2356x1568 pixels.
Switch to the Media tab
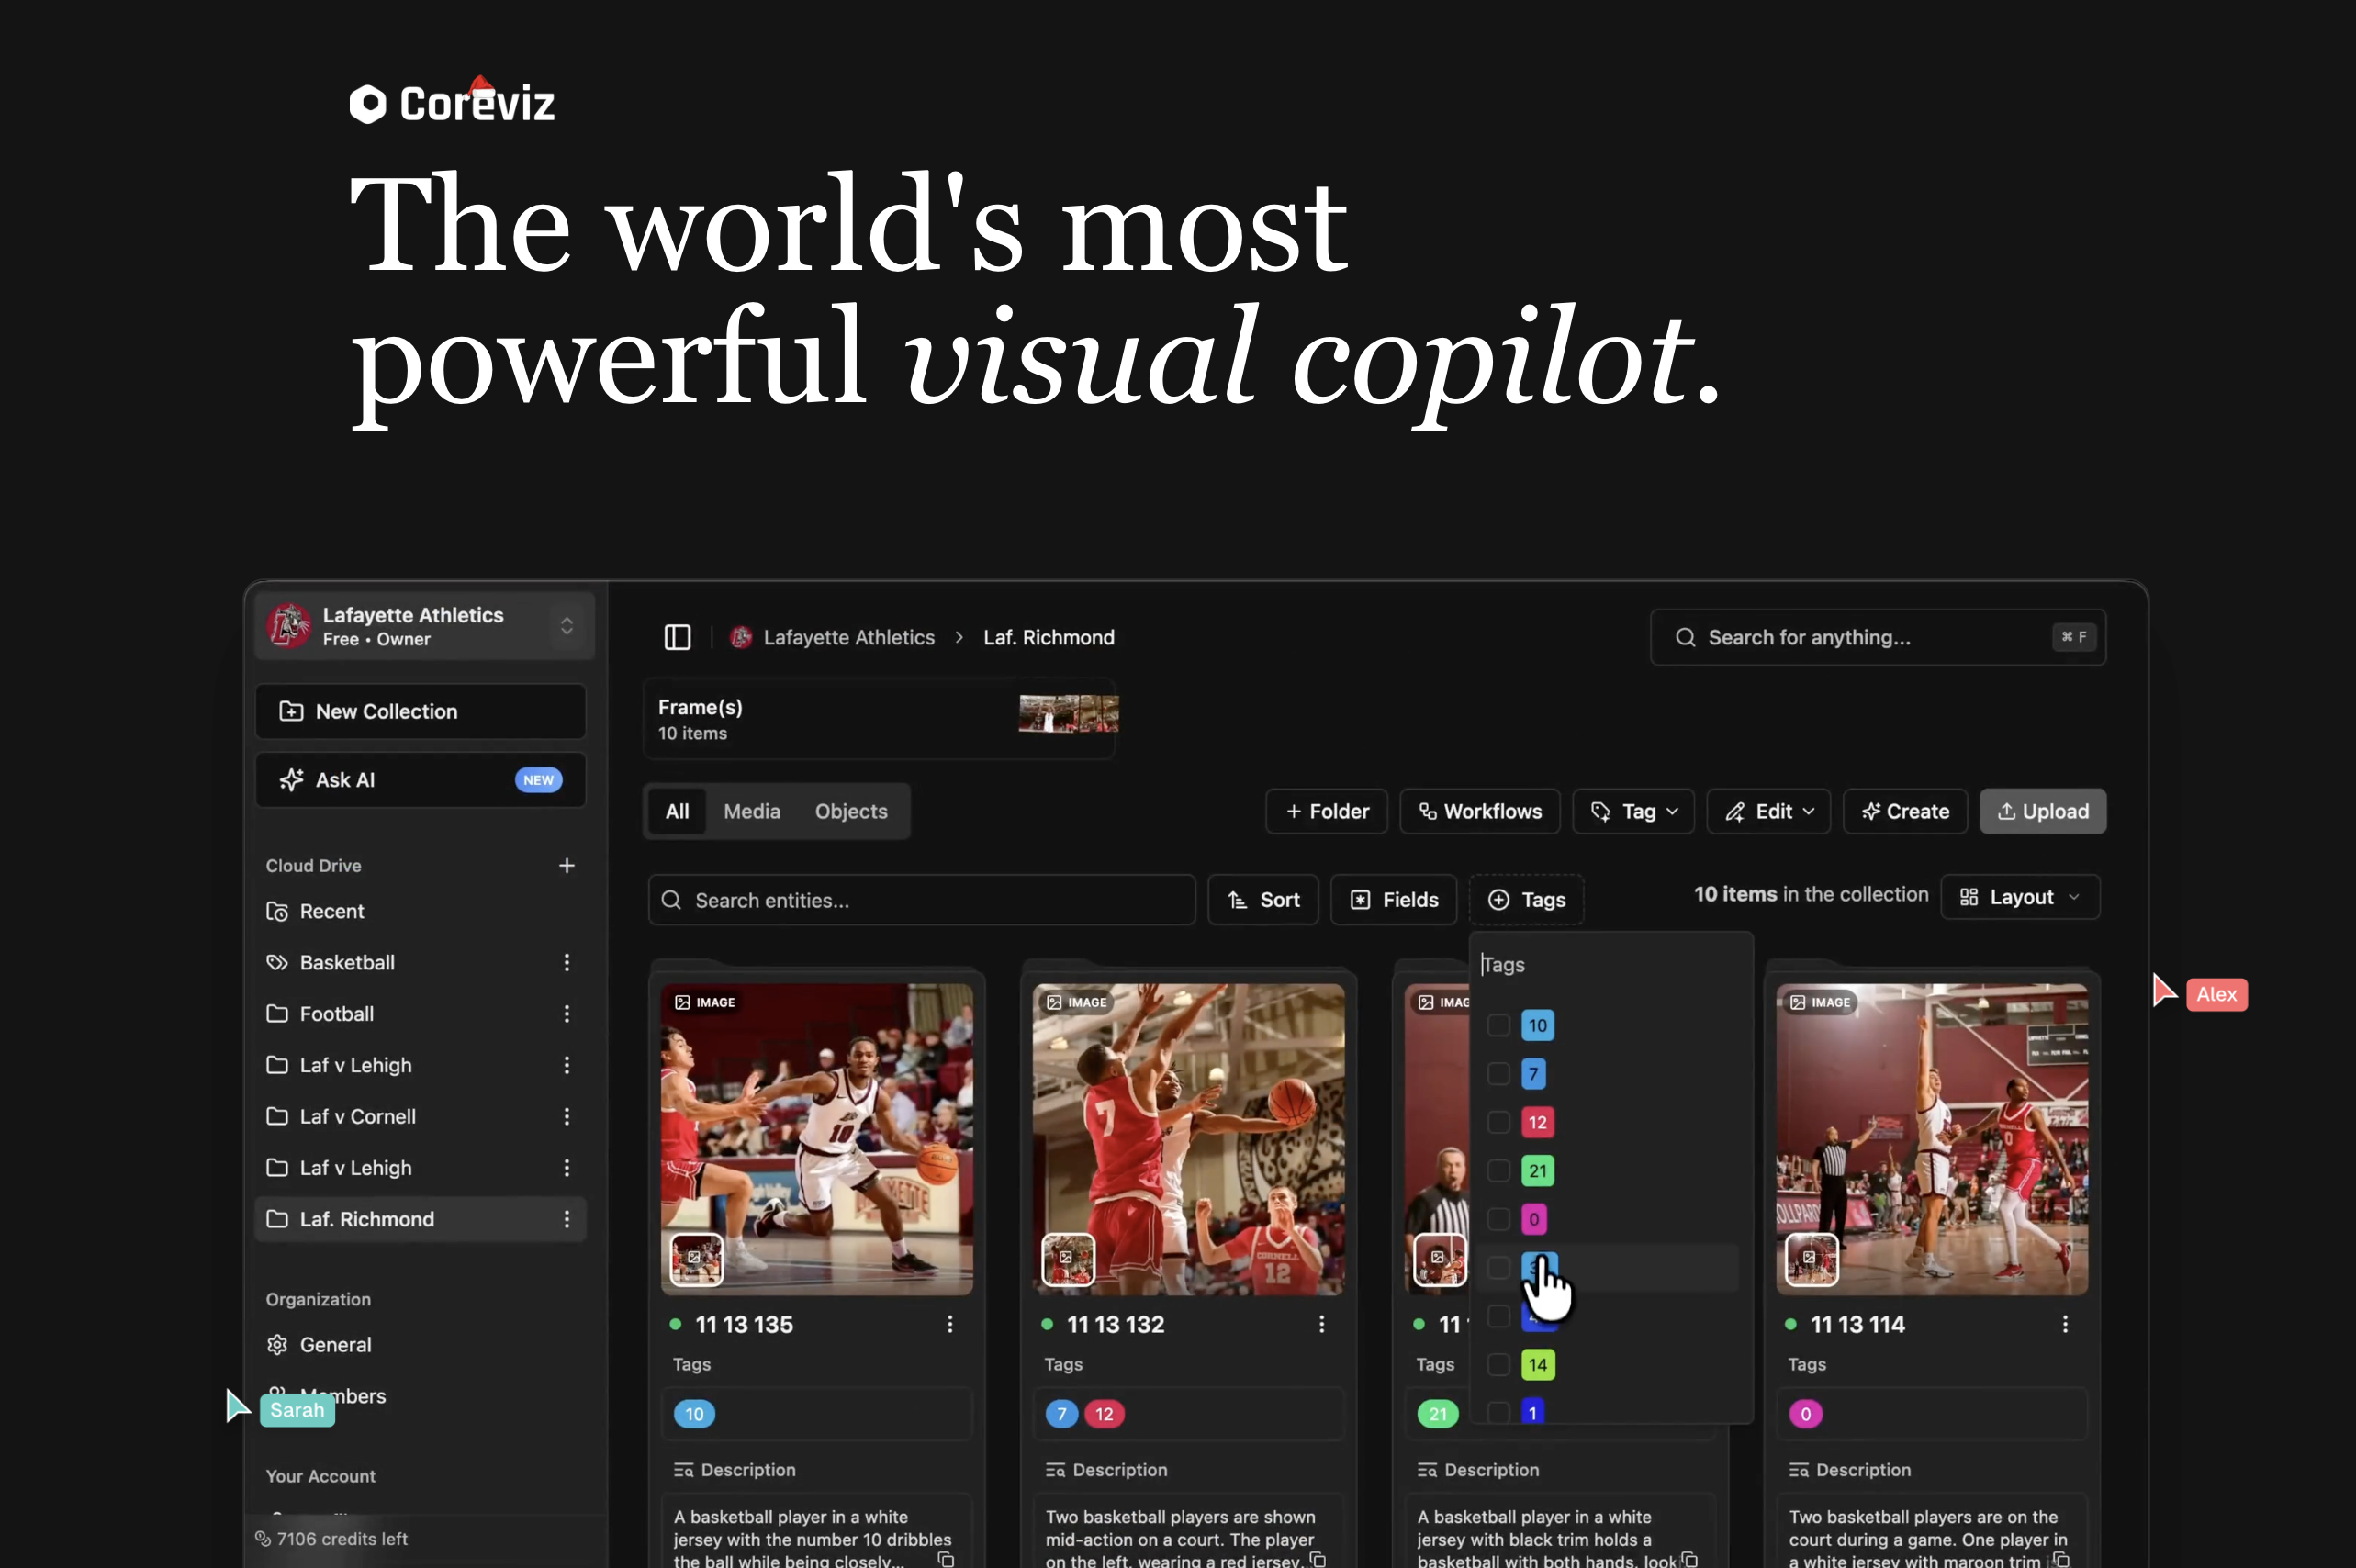(751, 811)
